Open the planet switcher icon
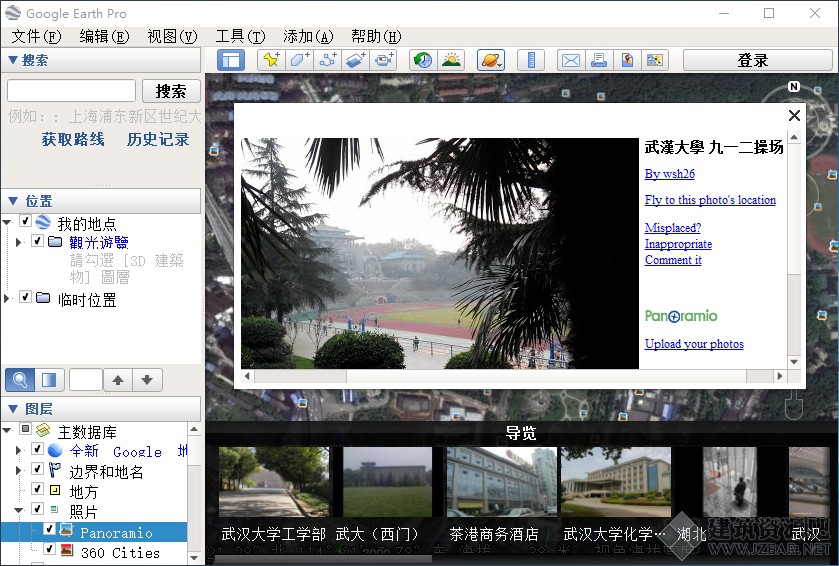The height and width of the screenshot is (566, 839). tap(491, 60)
